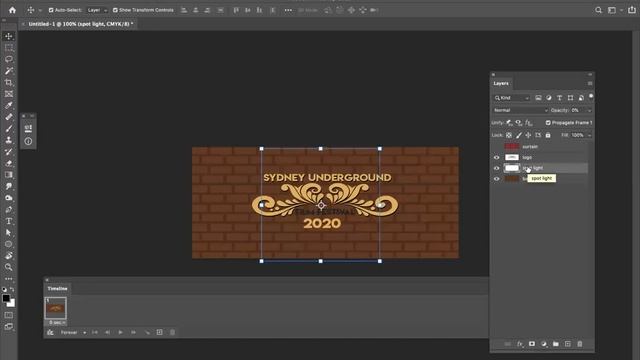Open the floating Properties panel icon
The width and height of the screenshot is (640, 360).
28,129
